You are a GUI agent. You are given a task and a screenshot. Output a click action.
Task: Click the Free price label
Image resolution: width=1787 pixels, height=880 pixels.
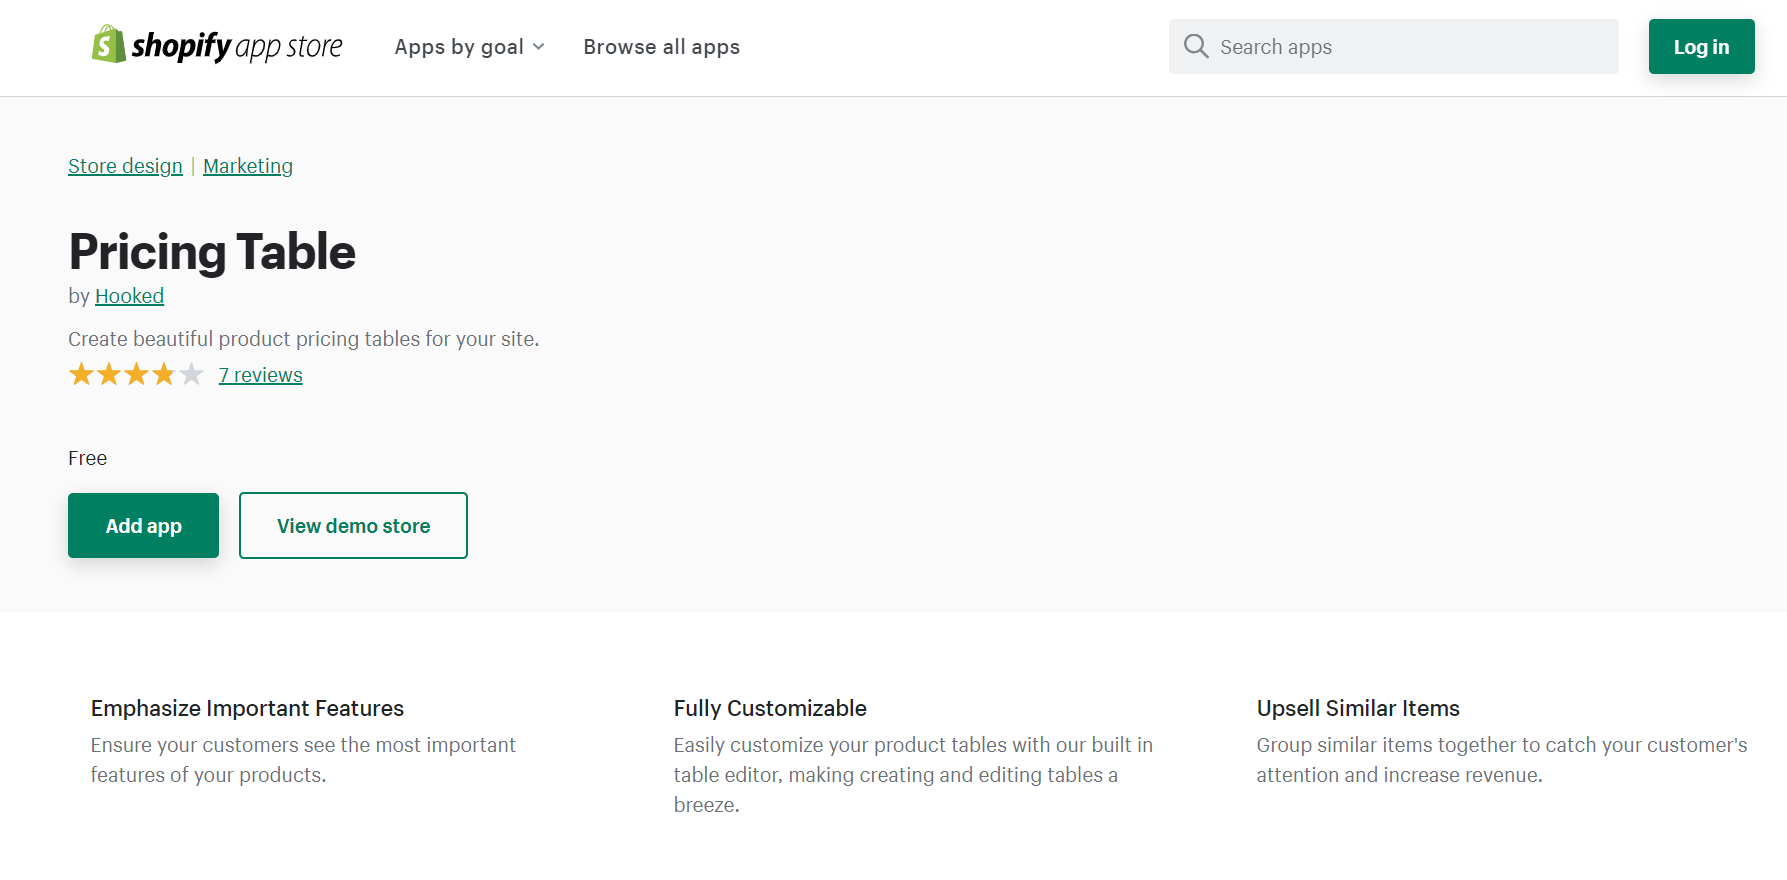tap(87, 458)
